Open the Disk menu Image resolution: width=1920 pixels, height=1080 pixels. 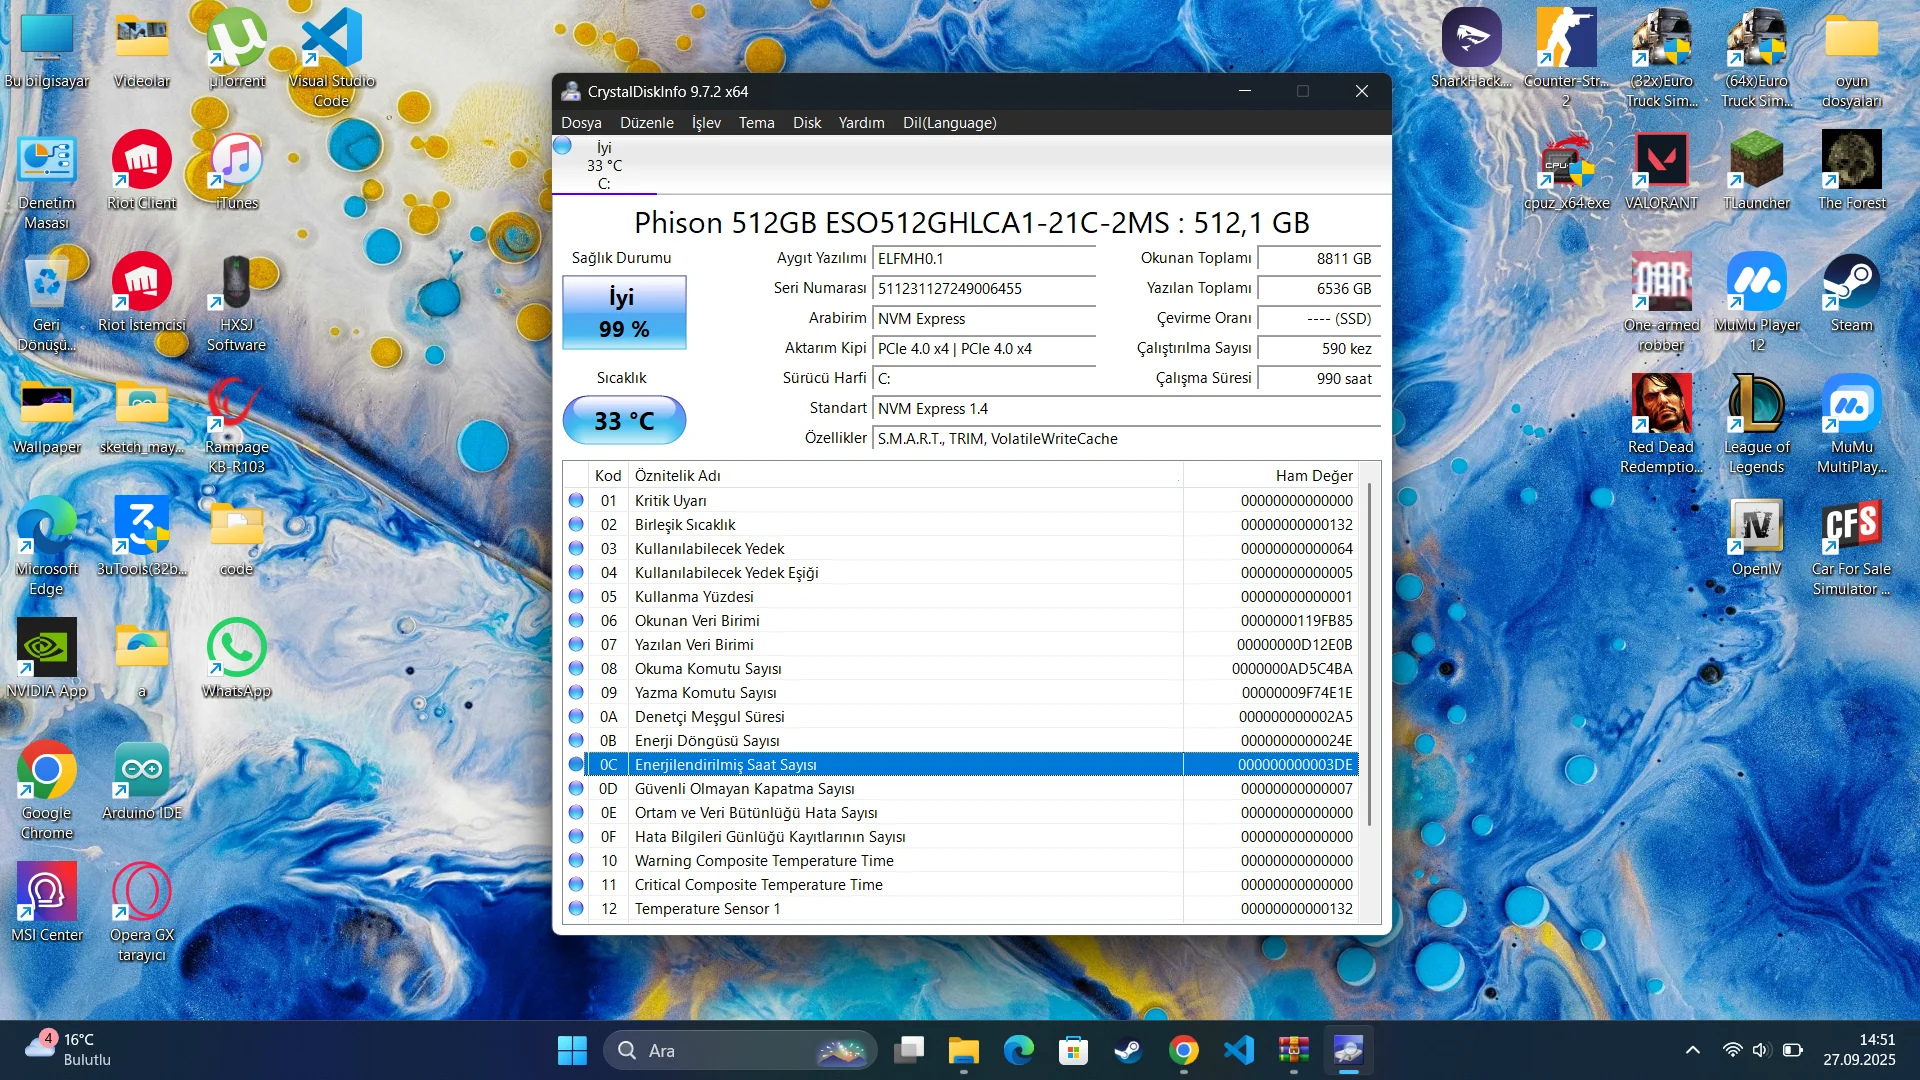click(807, 123)
